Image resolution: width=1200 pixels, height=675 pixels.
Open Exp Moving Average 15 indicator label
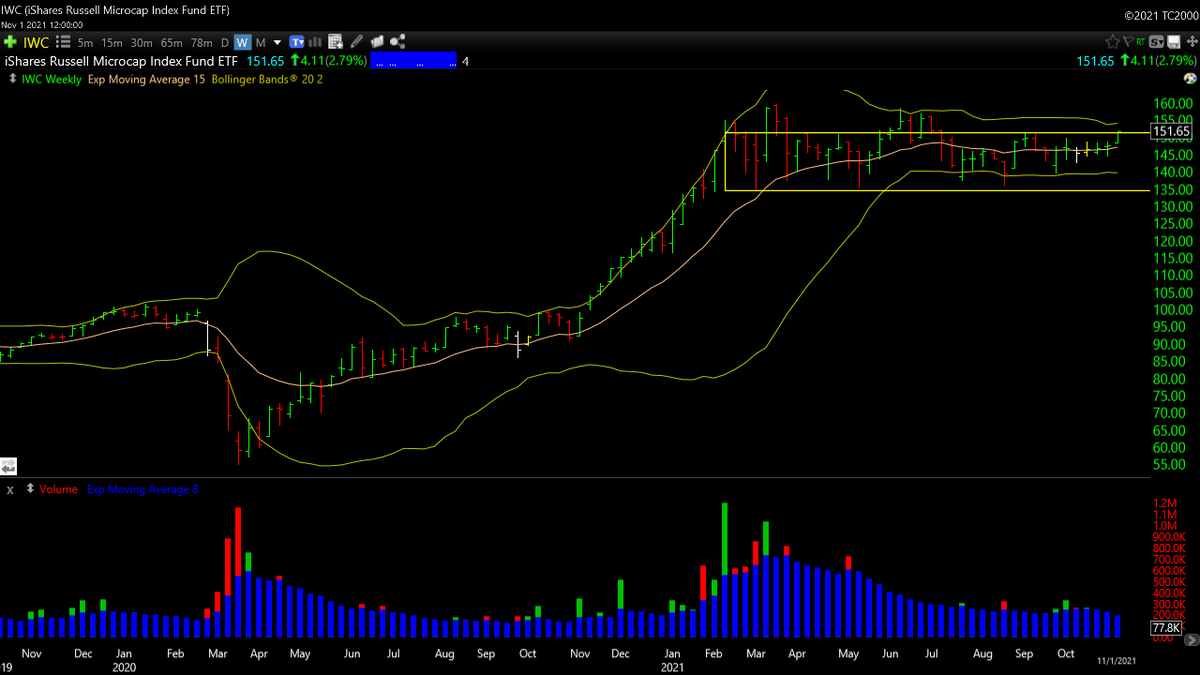point(146,79)
